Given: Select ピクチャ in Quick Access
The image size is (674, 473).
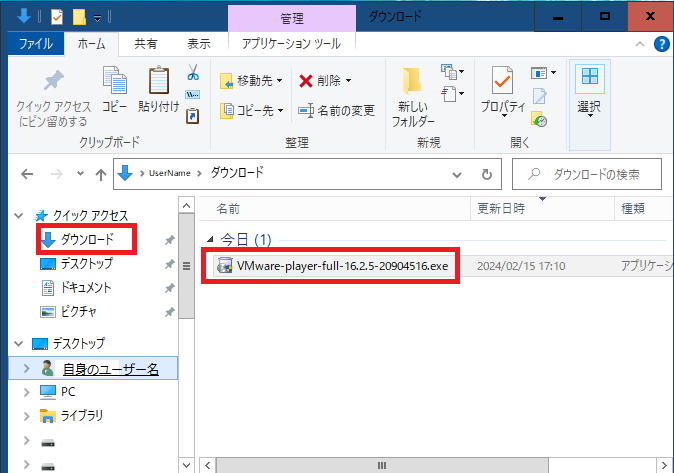Looking at the screenshot, I should point(69,312).
